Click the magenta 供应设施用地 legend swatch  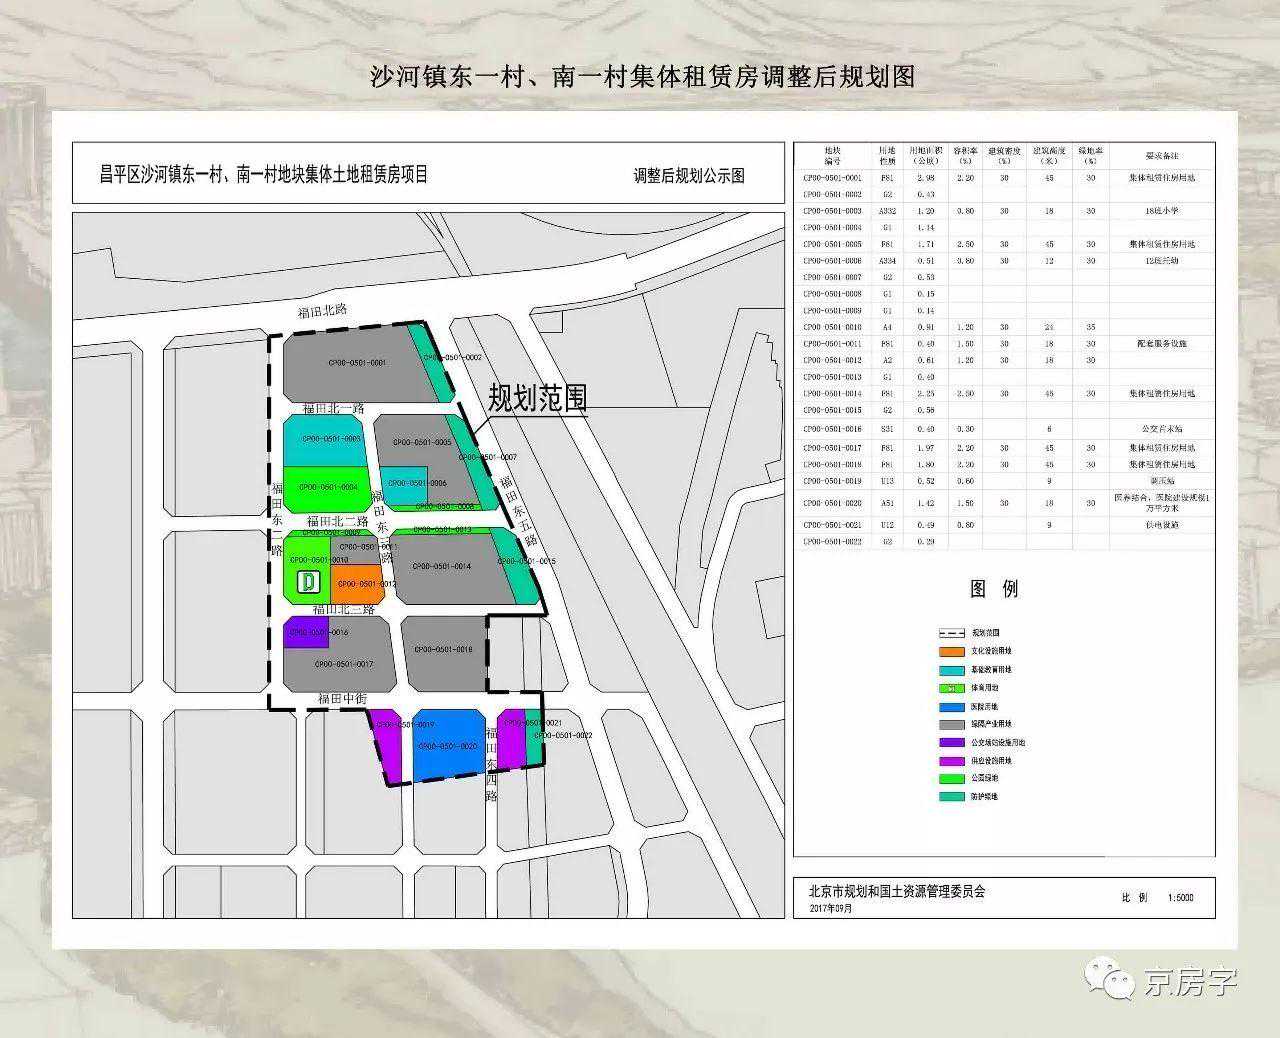[951, 760]
